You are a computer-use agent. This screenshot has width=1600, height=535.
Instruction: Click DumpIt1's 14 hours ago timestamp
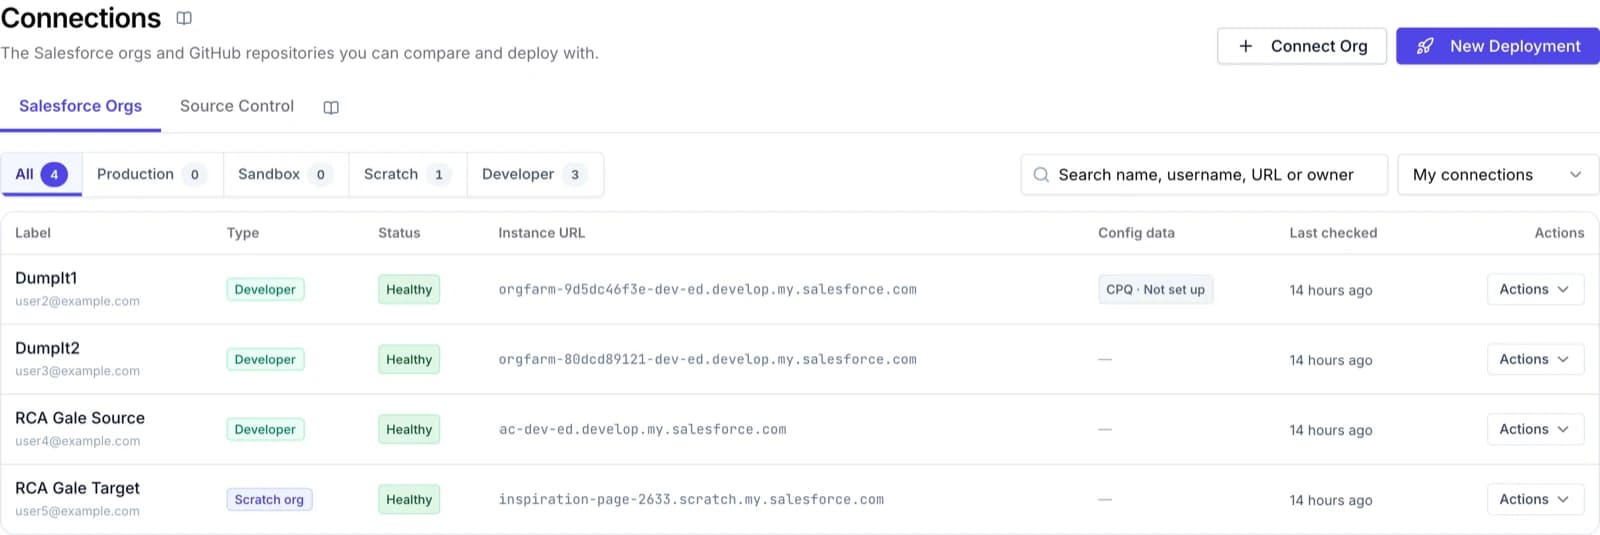(1331, 290)
